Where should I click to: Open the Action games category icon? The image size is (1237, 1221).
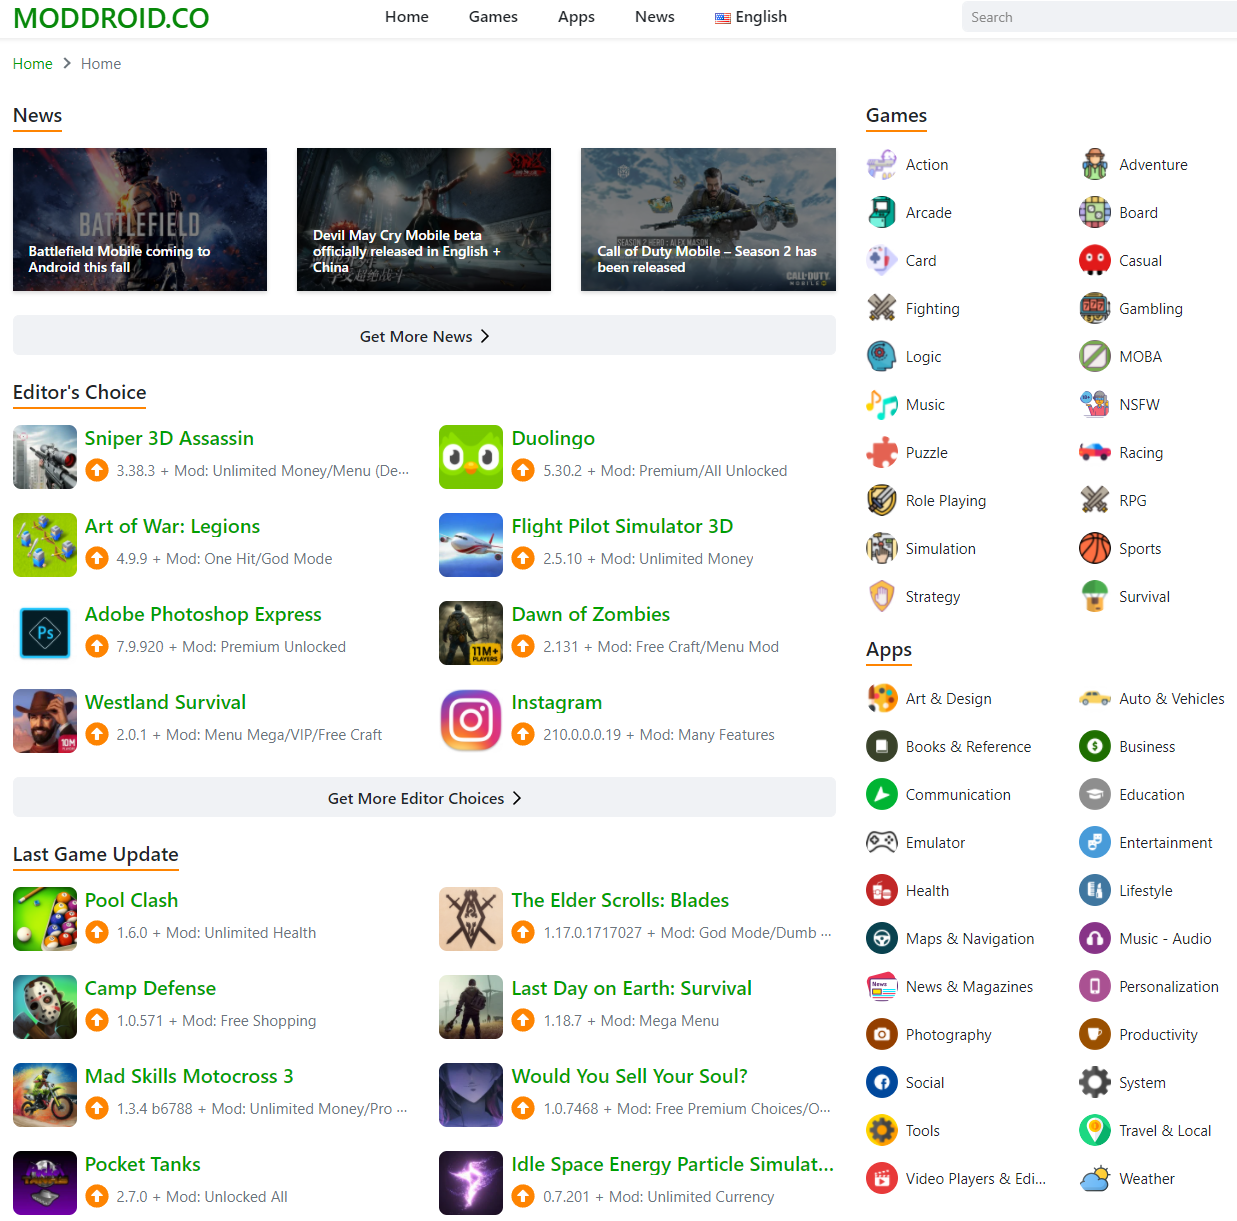click(x=881, y=164)
